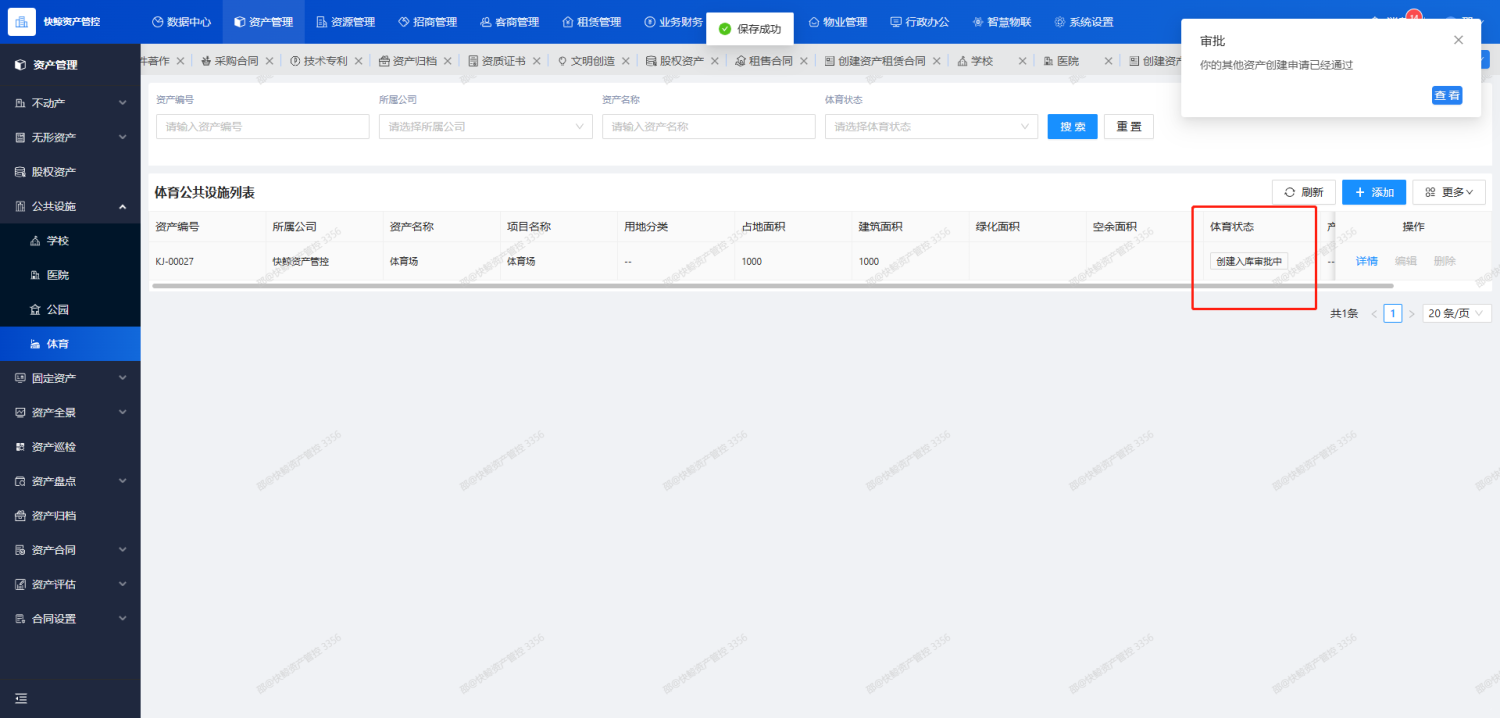Open the 所属公司 dropdown
This screenshot has width=1500, height=718.
click(x=486, y=127)
